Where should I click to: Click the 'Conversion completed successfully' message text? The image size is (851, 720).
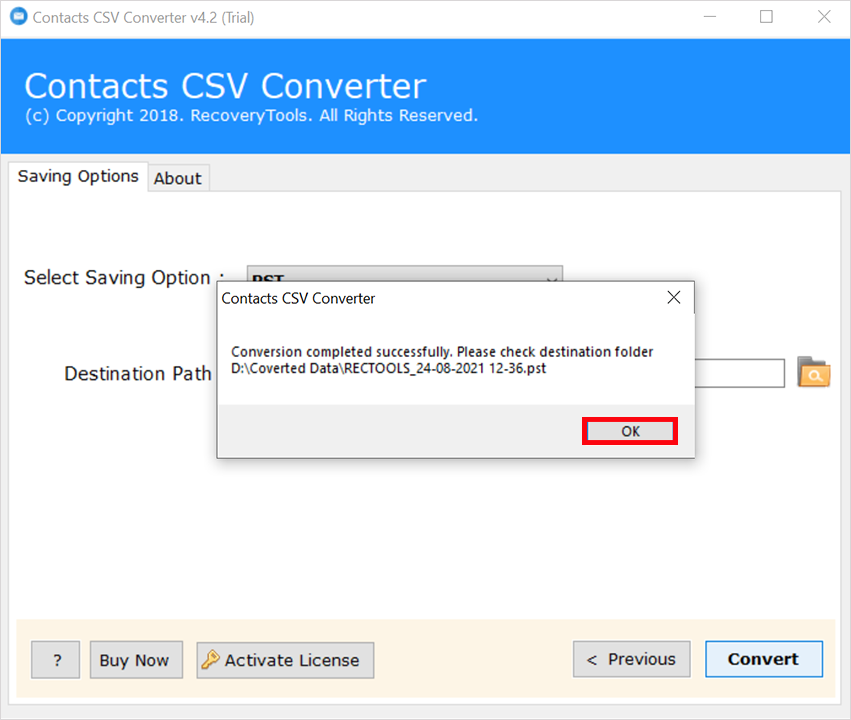[x=442, y=352]
